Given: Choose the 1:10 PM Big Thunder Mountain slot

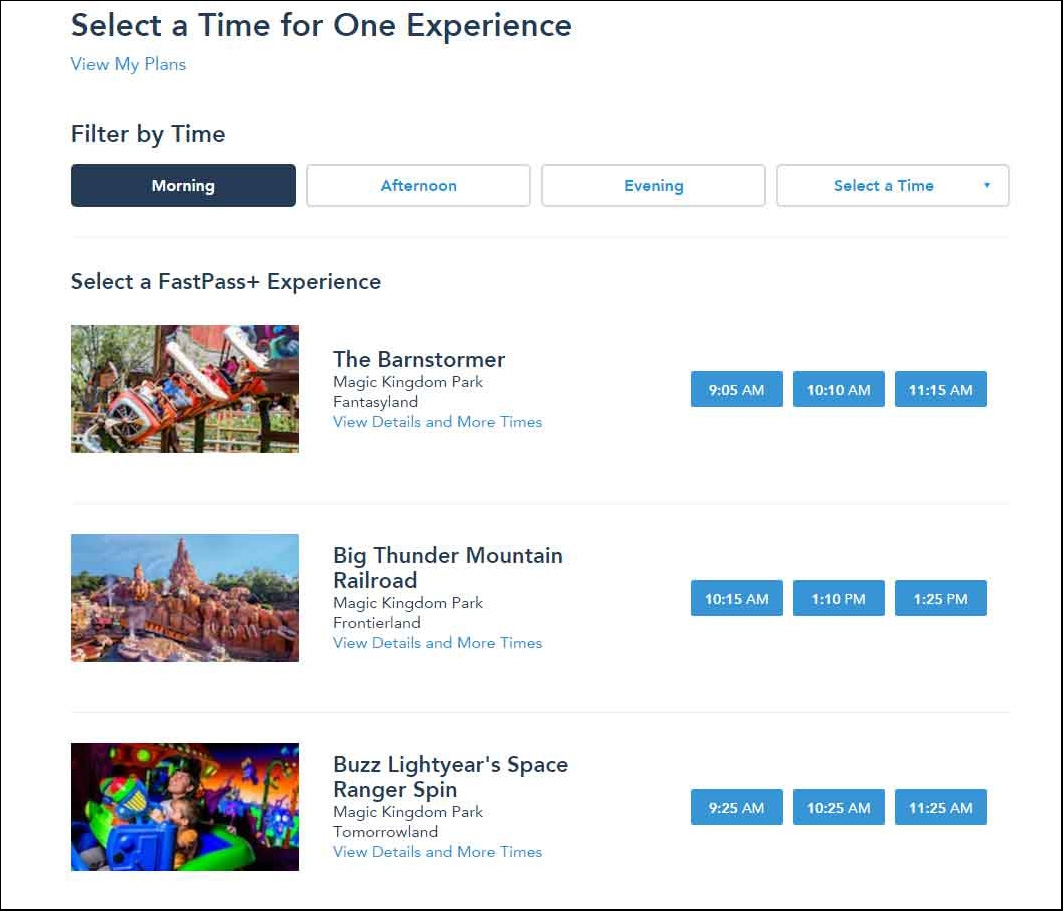Looking at the screenshot, I should (838, 597).
